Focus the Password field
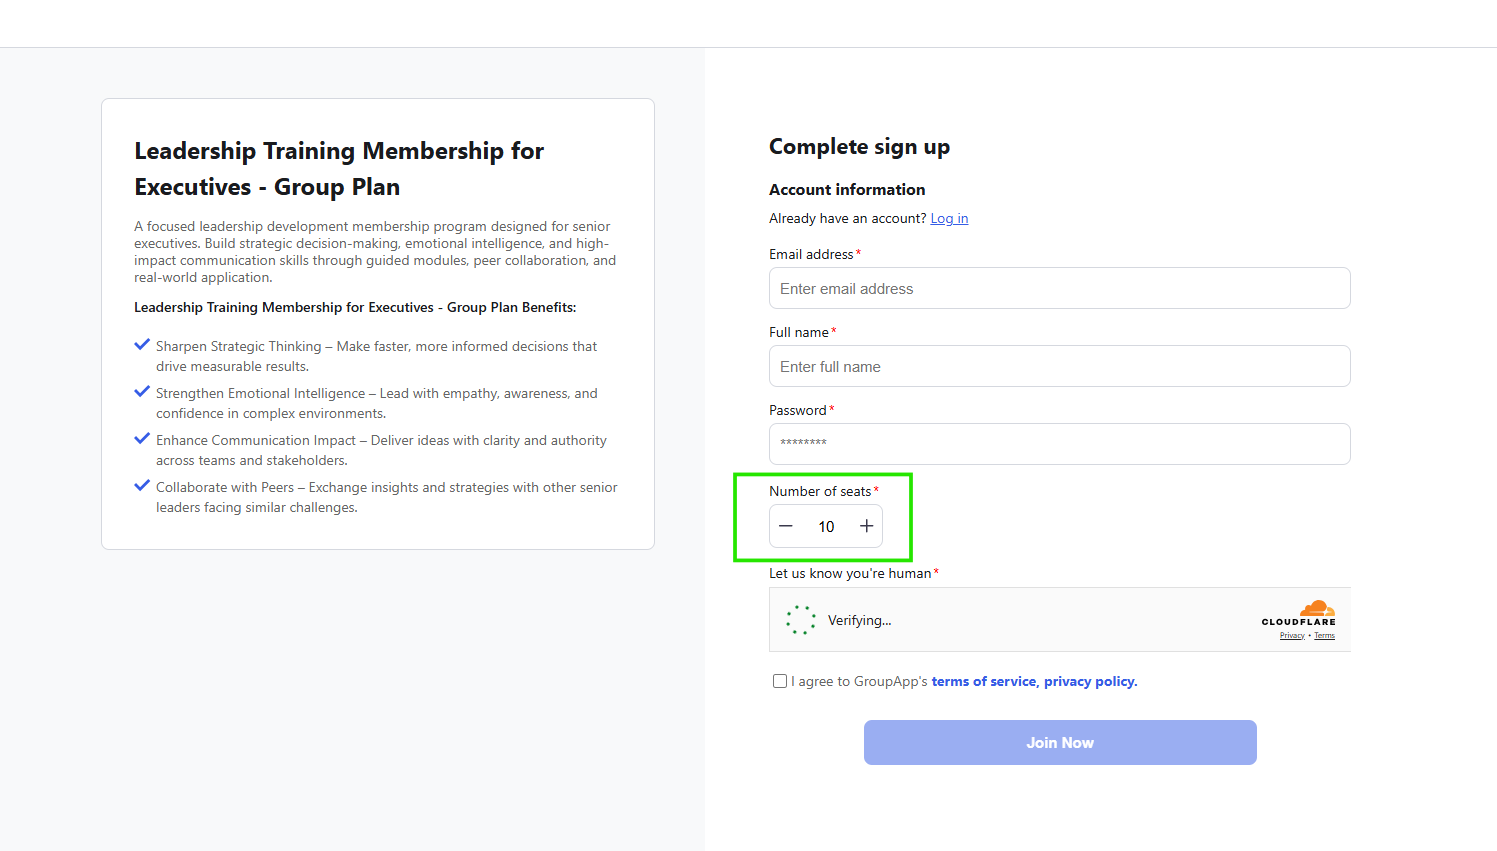 pyautogui.click(x=1059, y=444)
